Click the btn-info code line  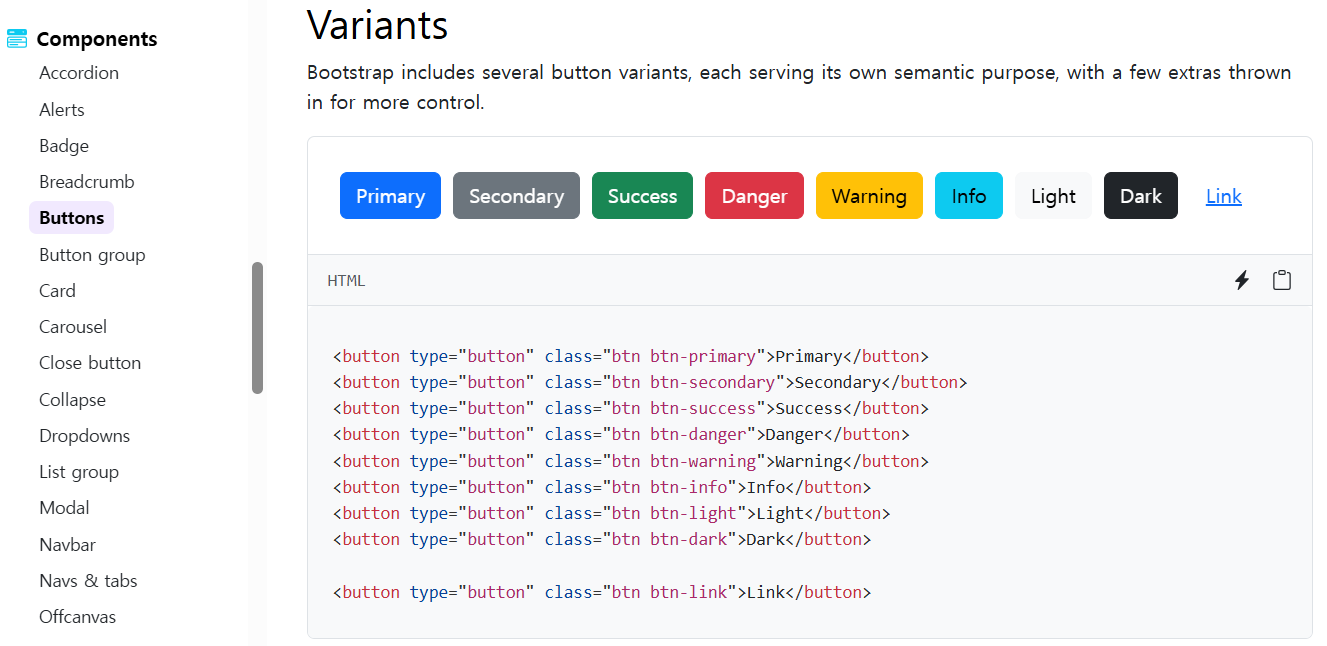[602, 487]
